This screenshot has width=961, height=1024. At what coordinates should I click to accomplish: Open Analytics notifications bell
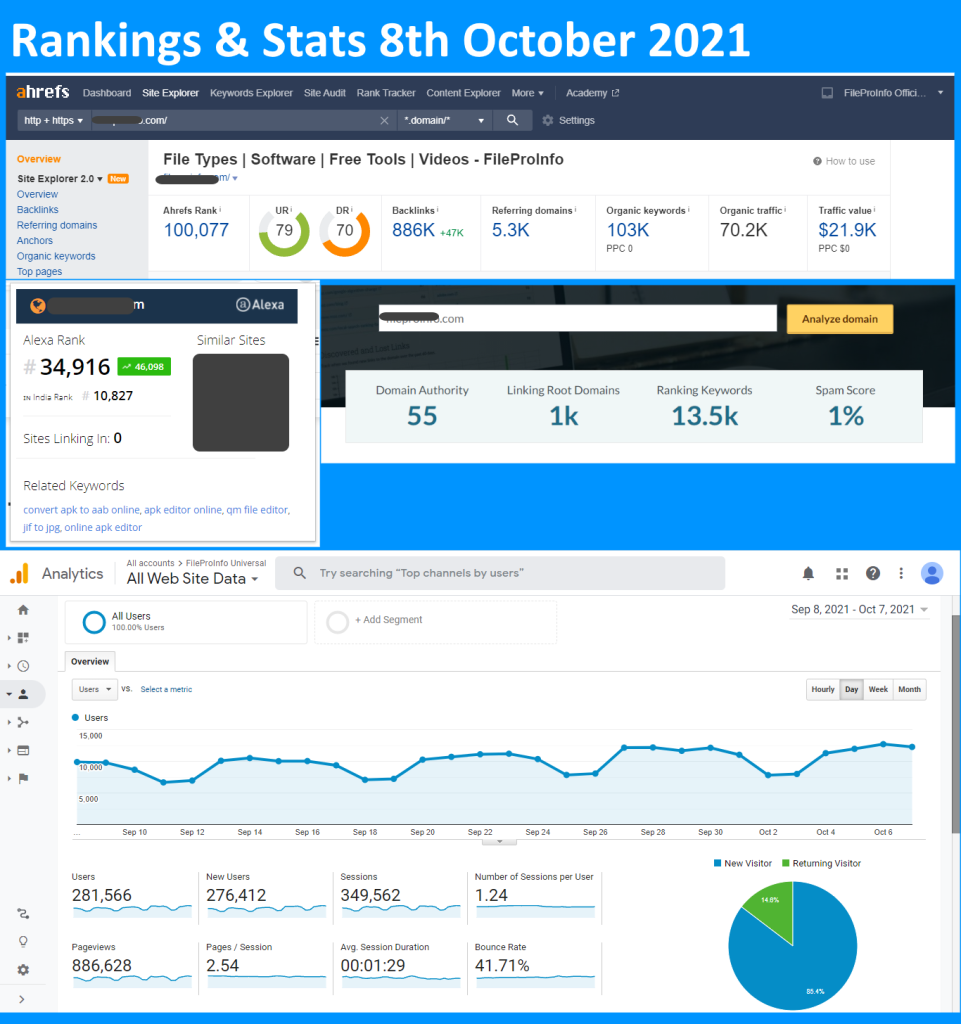click(808, 573)
